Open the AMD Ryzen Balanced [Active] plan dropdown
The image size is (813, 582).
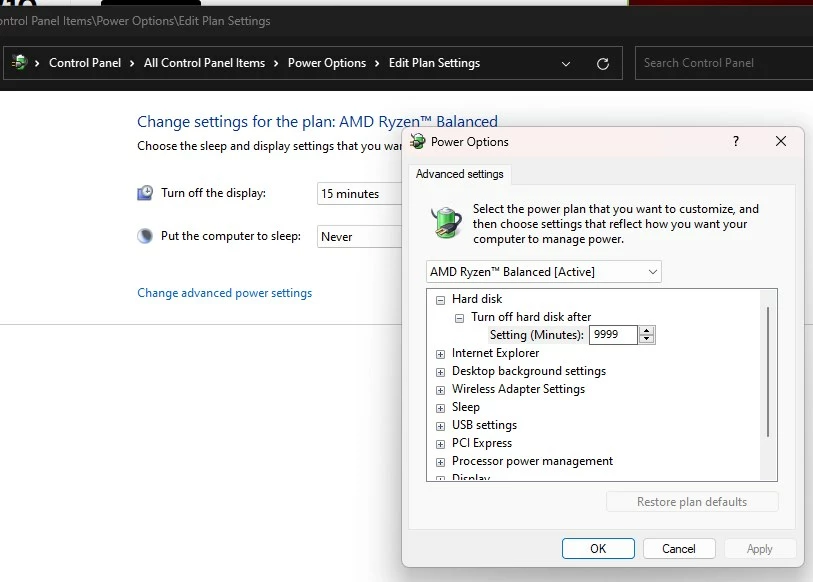point(543,272)
